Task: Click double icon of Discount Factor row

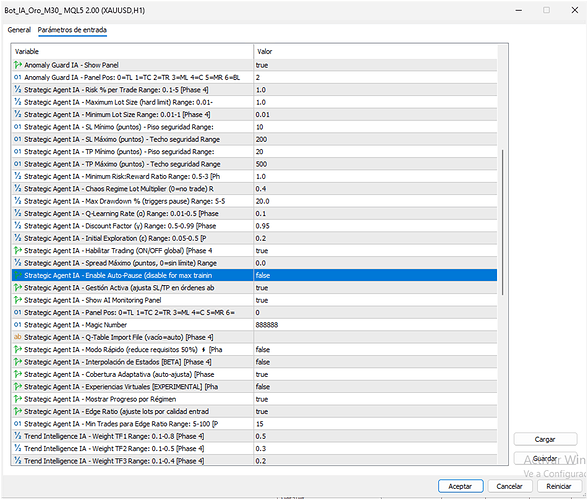Action: tap(18, 225)
